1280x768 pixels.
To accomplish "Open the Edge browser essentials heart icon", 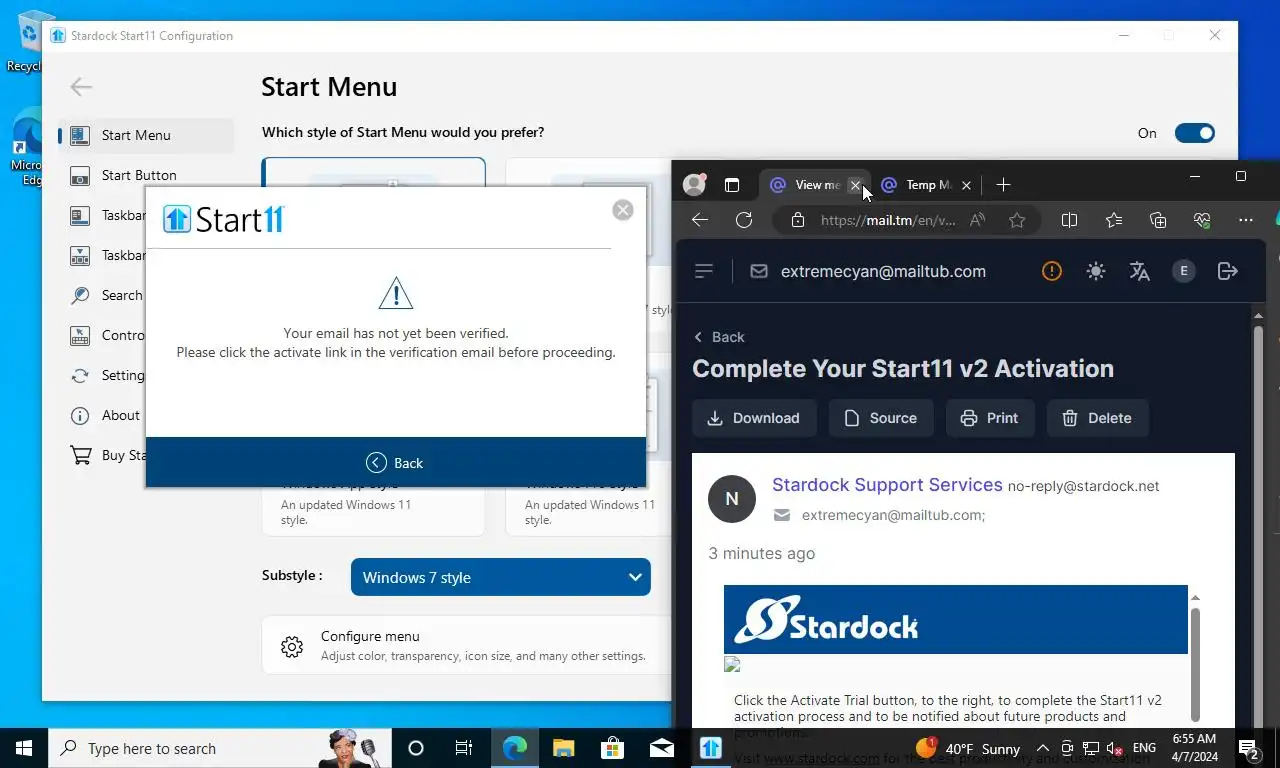I will [x=1203, y=220].
